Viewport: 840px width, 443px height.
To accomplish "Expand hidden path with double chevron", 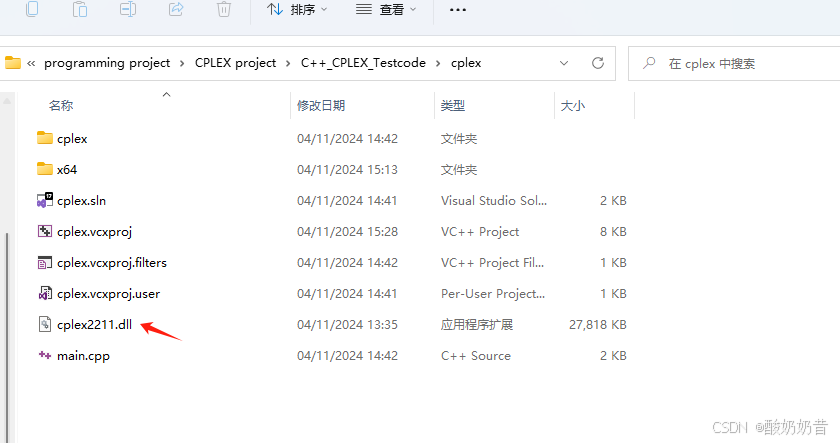I will tap(31, 63).
